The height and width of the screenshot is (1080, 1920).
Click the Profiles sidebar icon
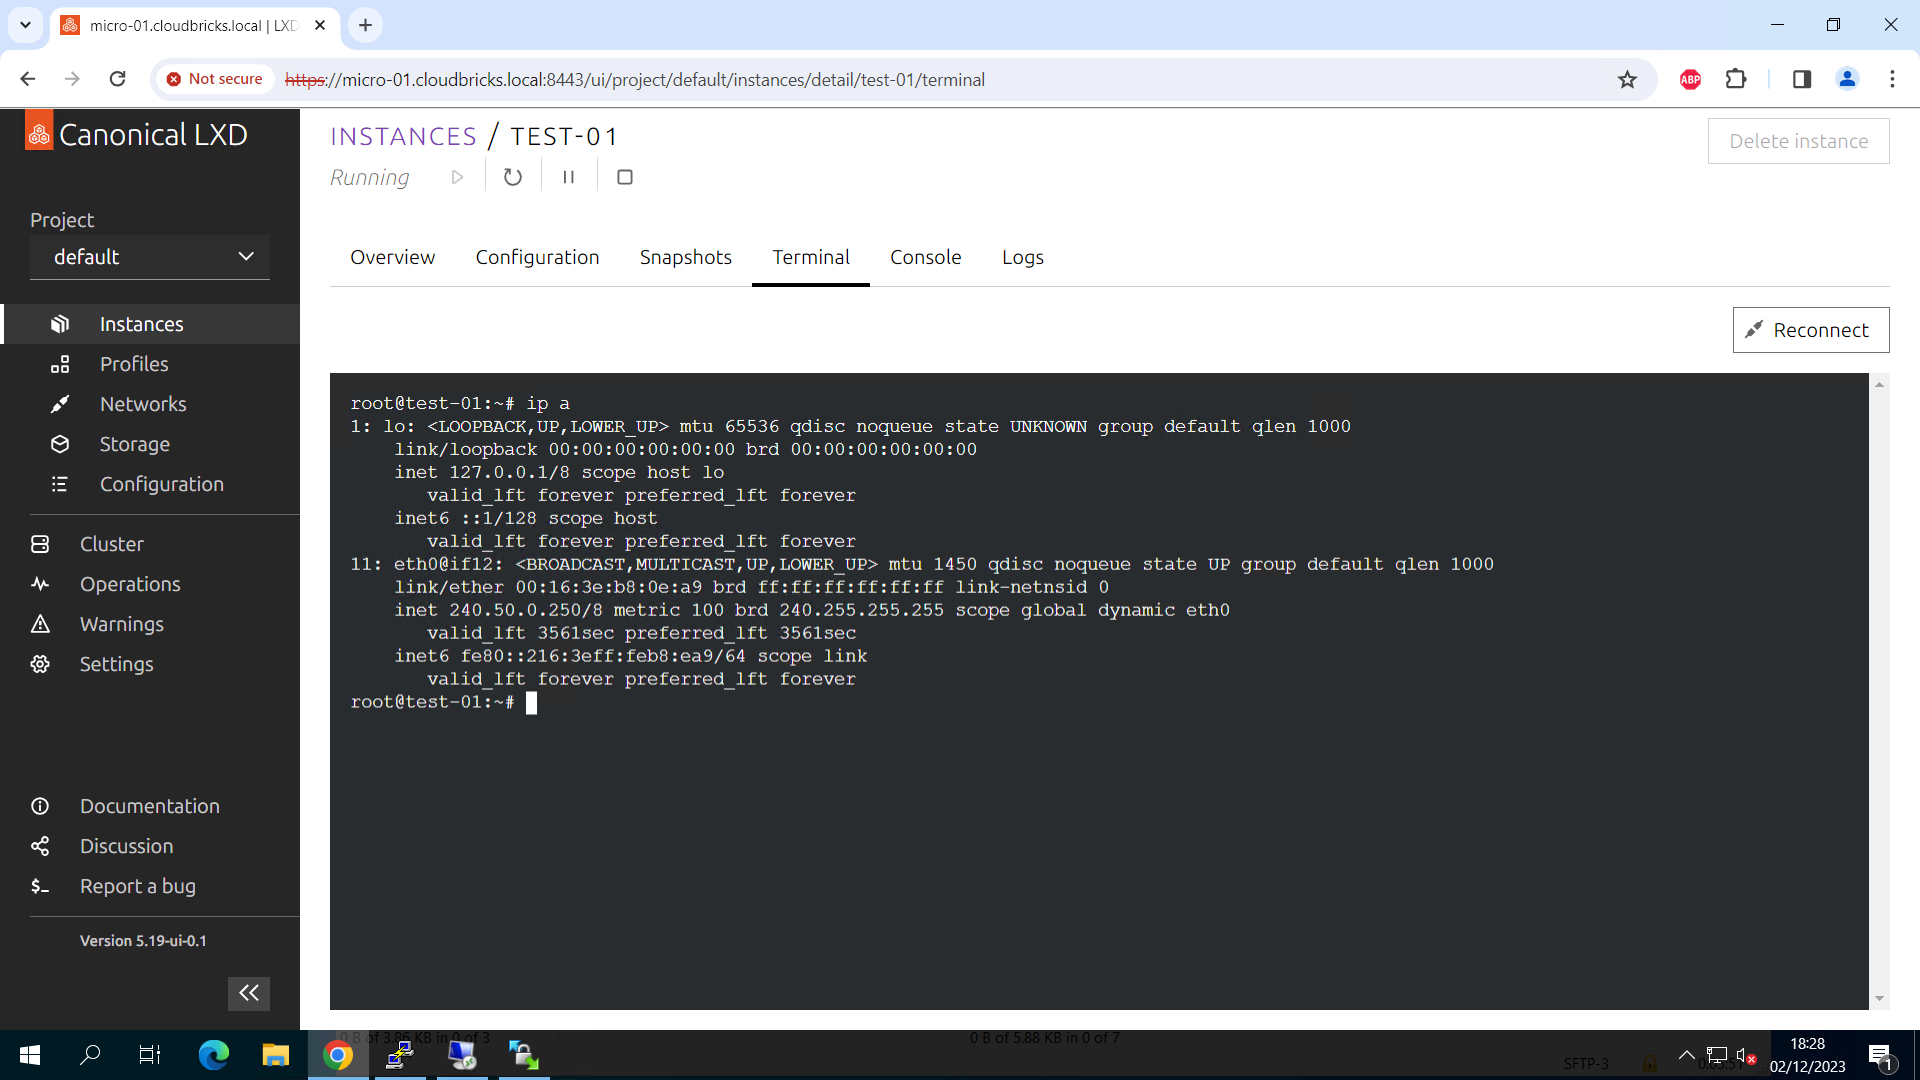coord(59,364)
